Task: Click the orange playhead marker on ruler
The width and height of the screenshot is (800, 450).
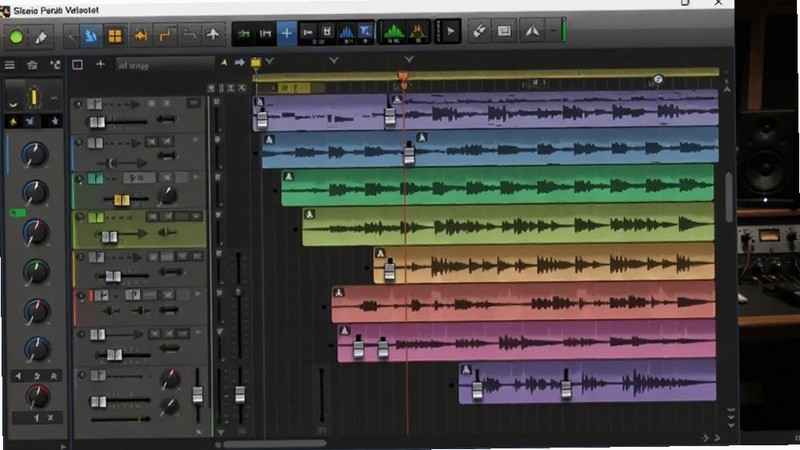Action: point(403,78)
